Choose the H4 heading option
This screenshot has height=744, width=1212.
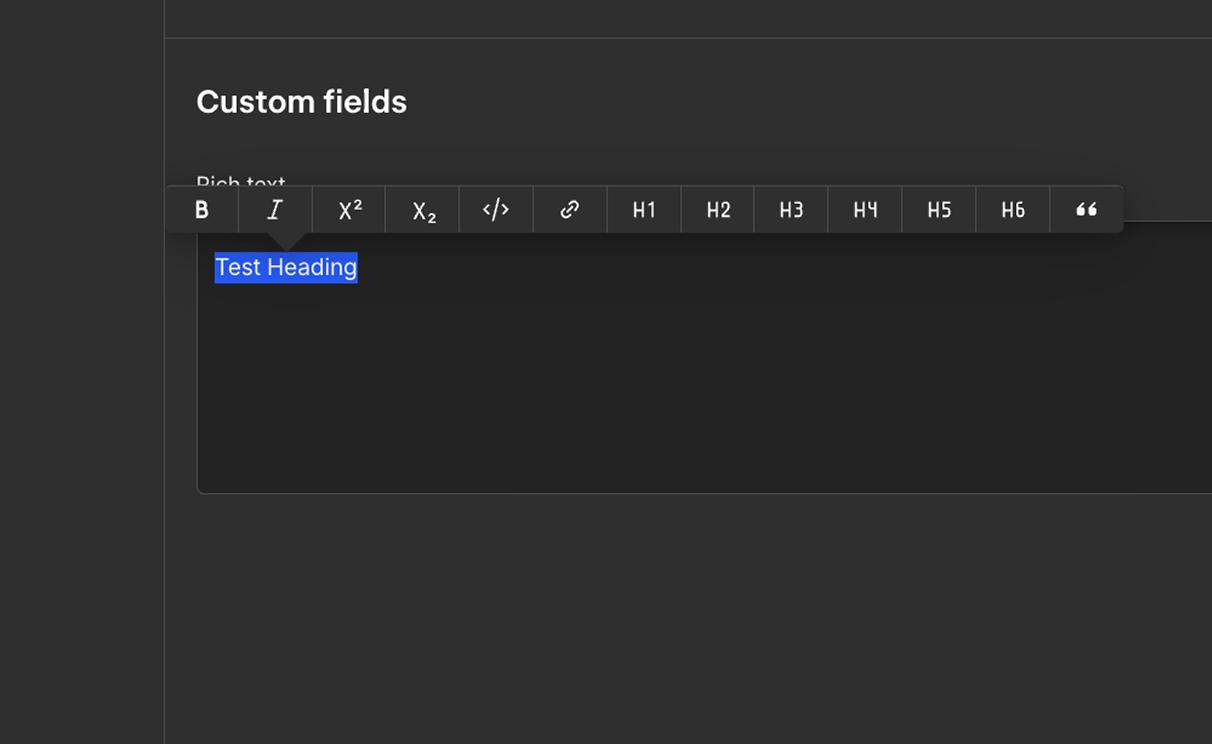tap(865, 209)
